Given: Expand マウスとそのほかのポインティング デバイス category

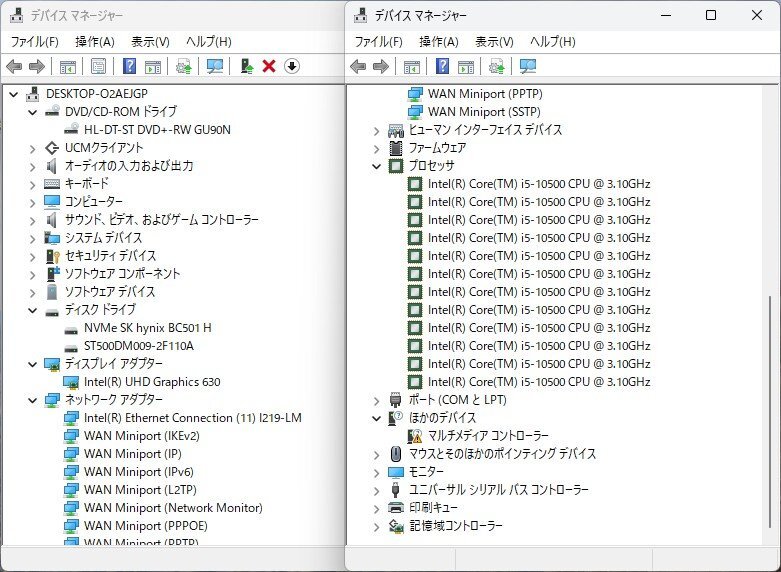Looking at the screenshot, I should (x=377, y=454).
